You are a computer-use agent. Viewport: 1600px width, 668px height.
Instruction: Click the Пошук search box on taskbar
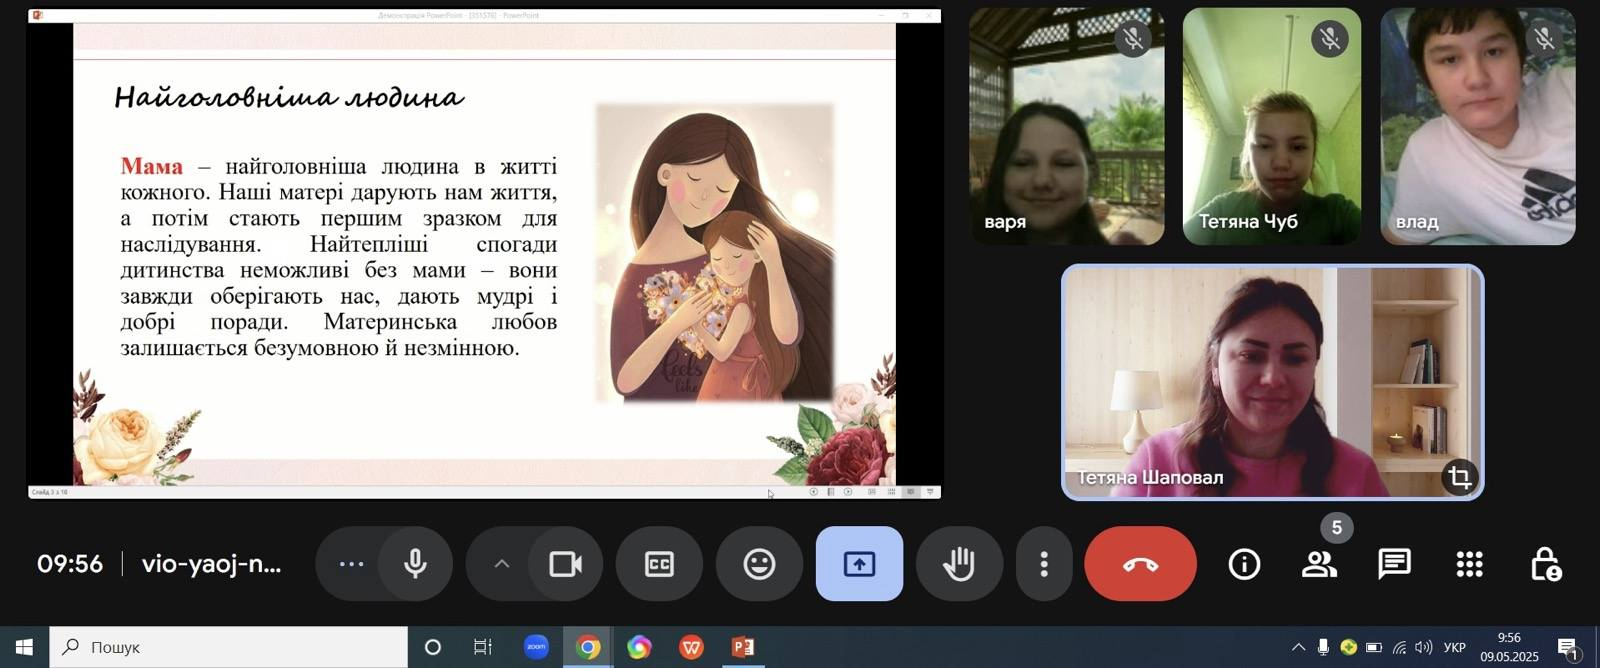[228, 647]
